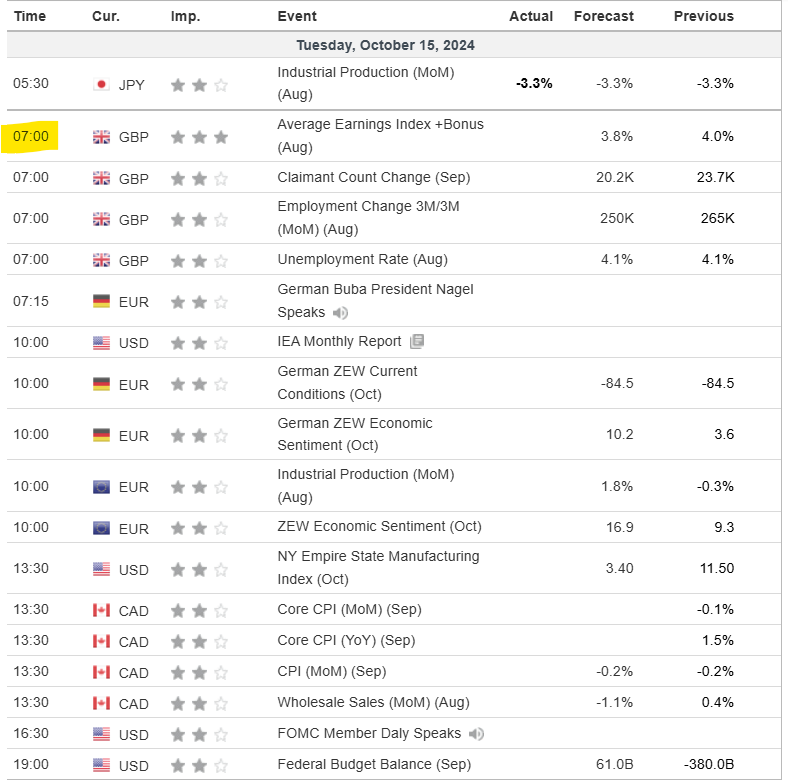Open the Core CPI (YoY) (Sep) event
788x784 pixels.
(x=345, y=640)
